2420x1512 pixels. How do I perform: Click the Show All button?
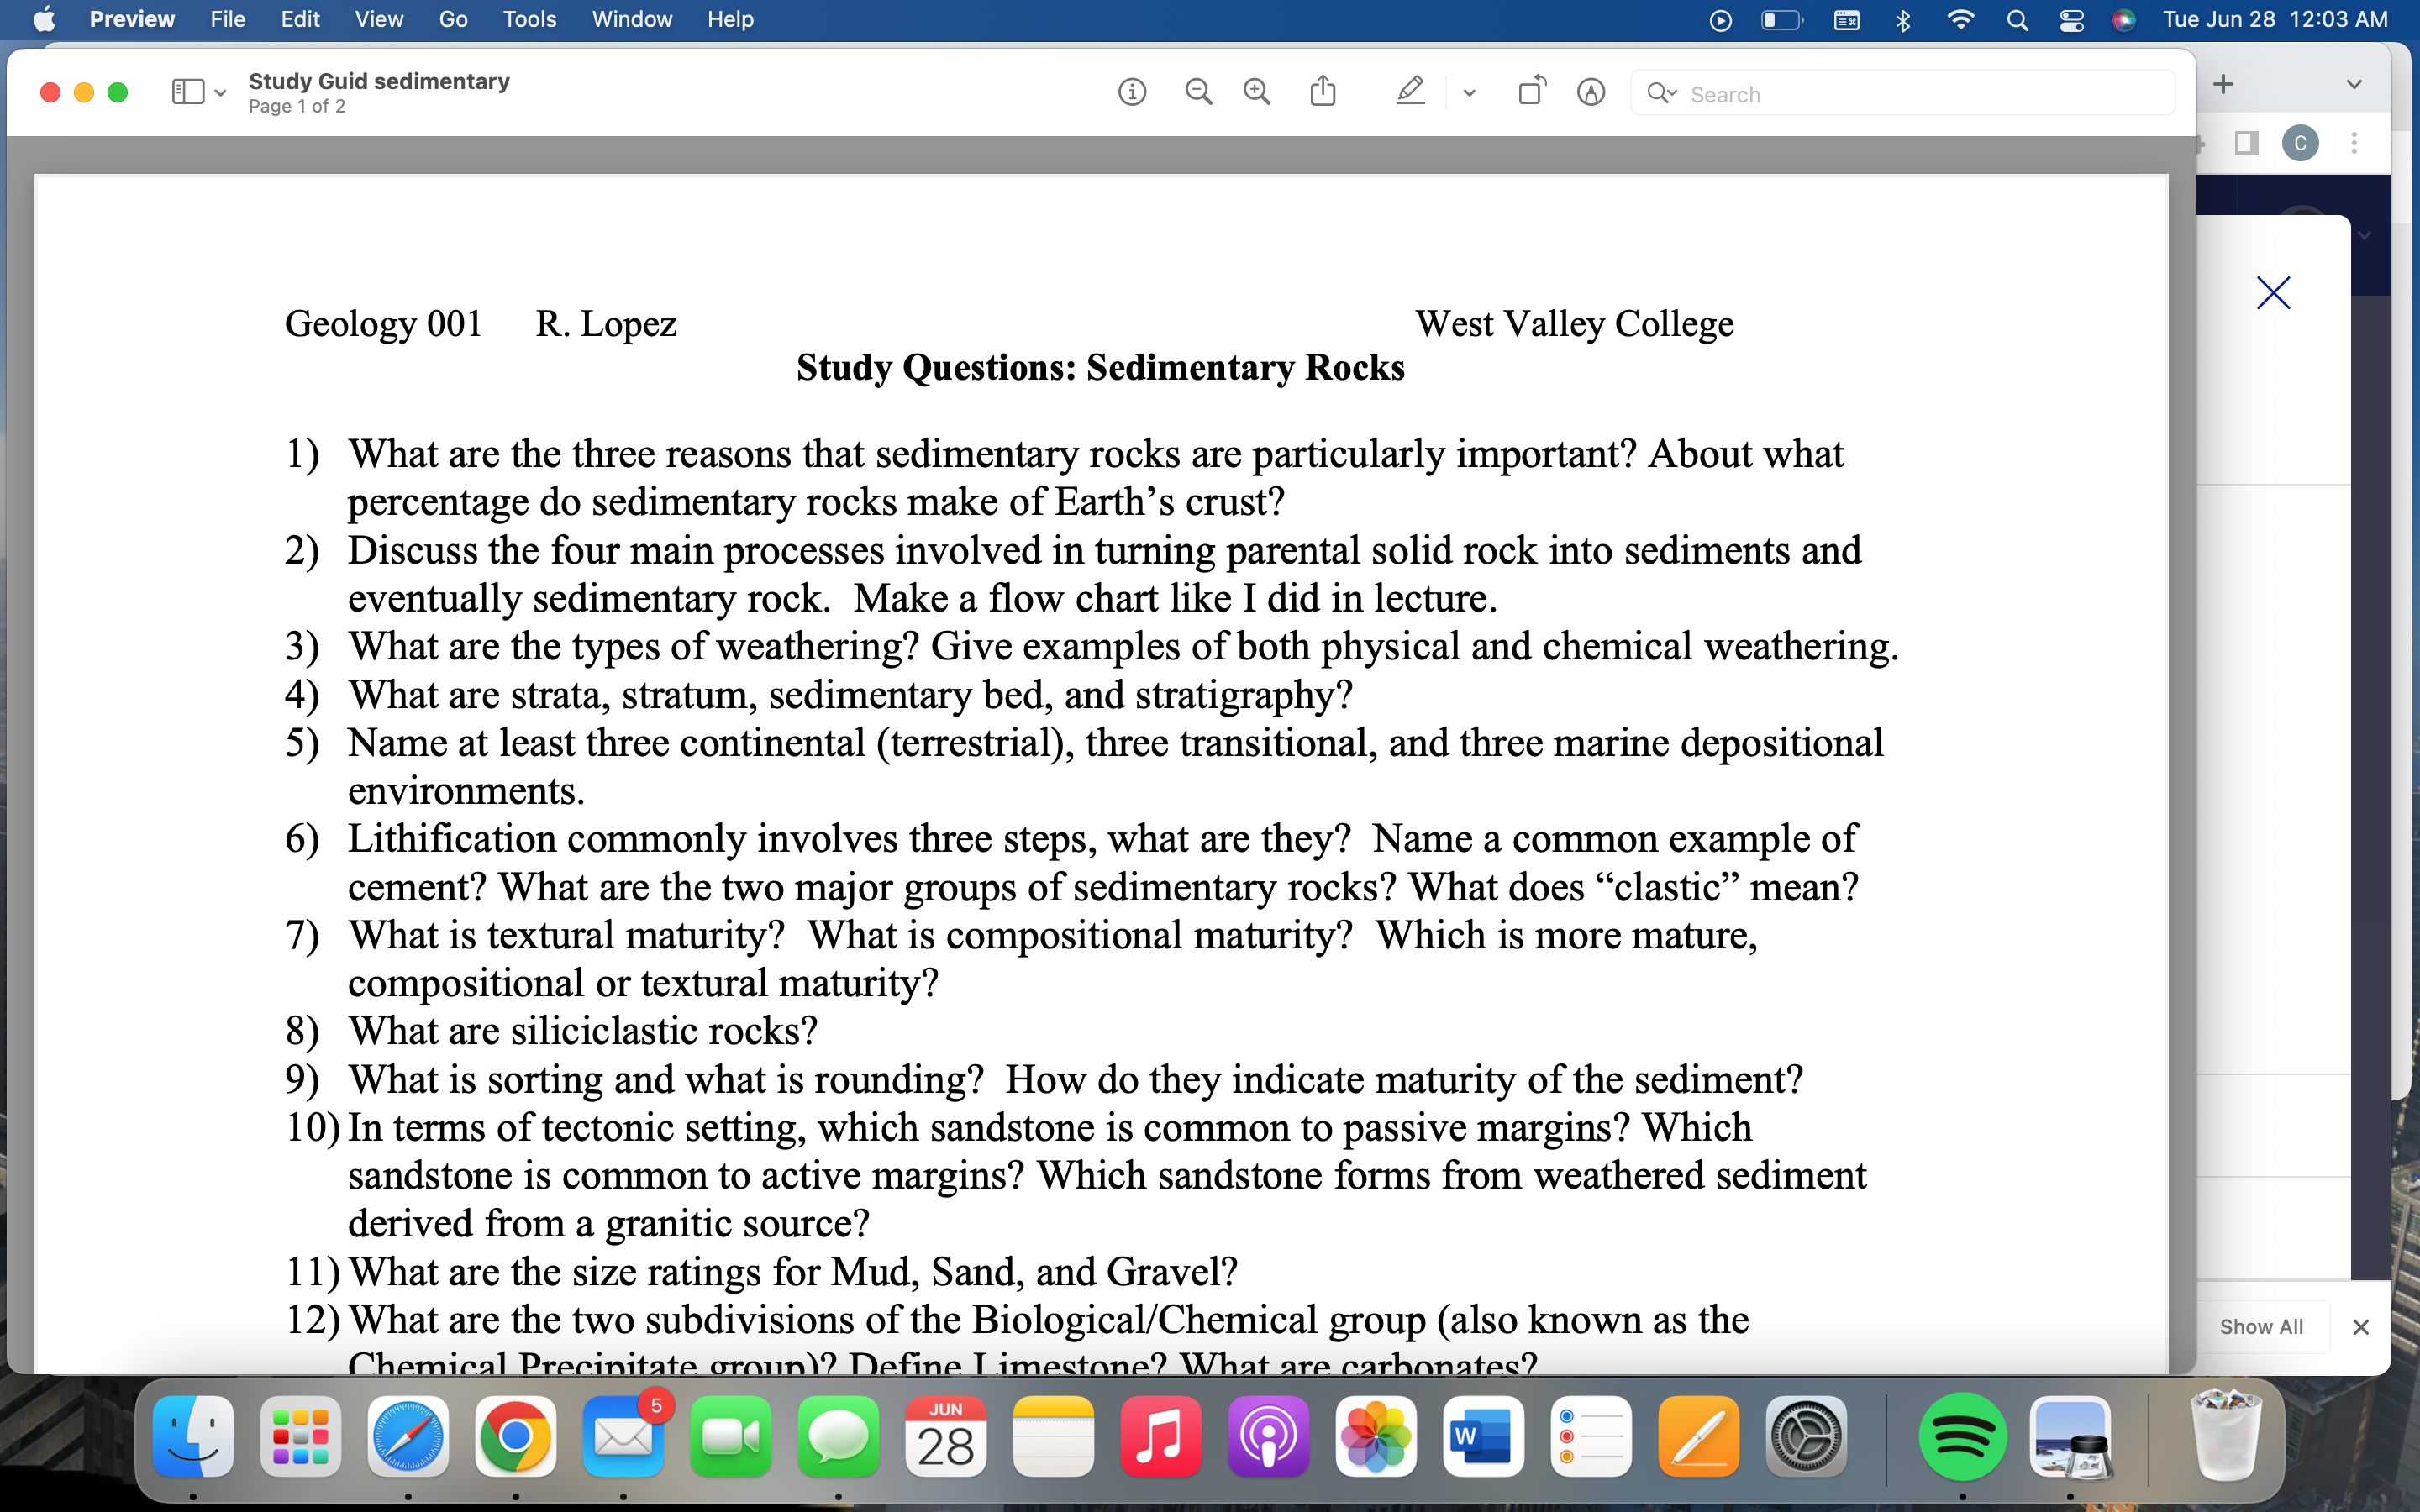tap(2260, 1327)
